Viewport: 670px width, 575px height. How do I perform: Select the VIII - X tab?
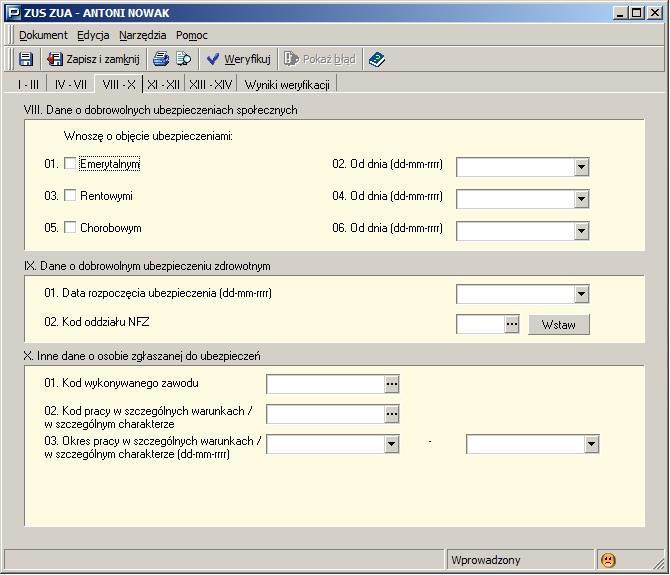[119, 84]
